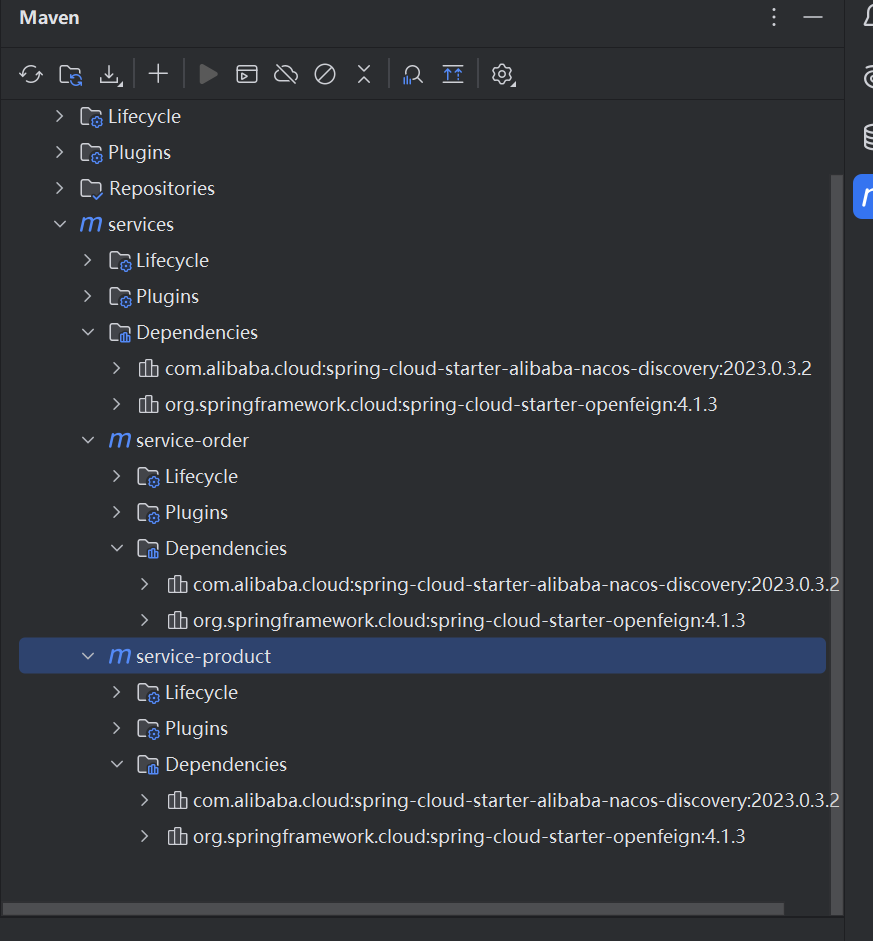Select Lifecycle under service-order
This screenshot has height=941, width=873.
tap(201, 477)
